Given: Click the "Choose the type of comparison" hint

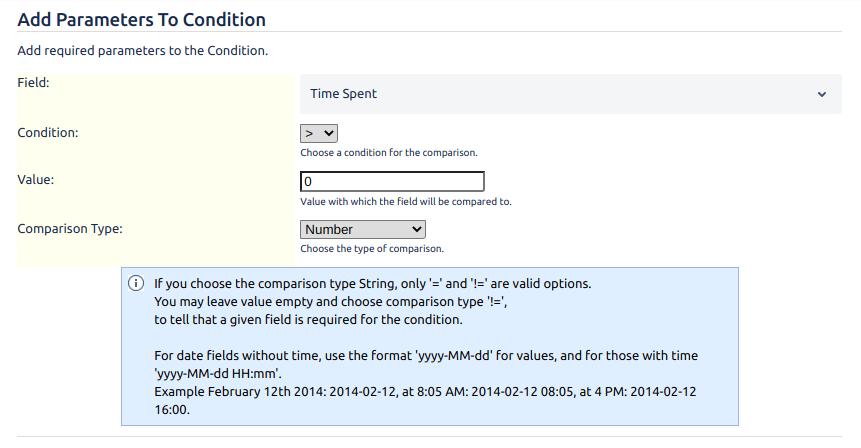Looking at the screenshot, I should pyautogui.click(x=371, y=248).
